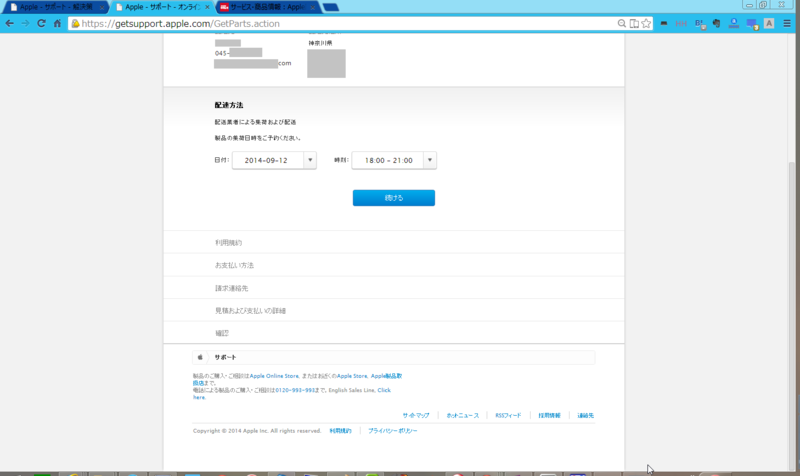Open the Apple Online Store link
The image size is (800, 476).
click(274, 376)
